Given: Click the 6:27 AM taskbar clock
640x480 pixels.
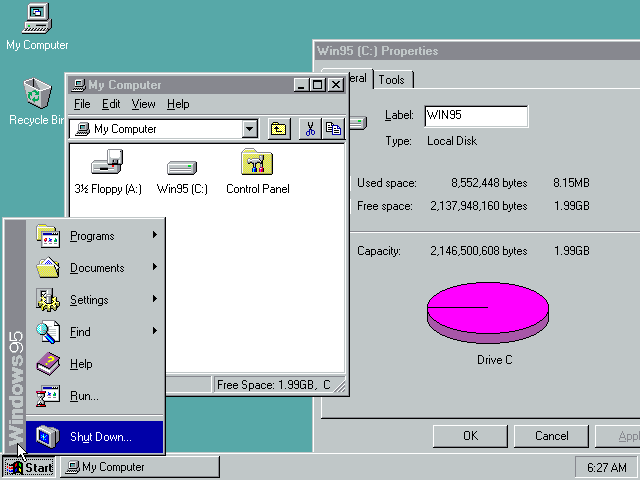Looking at the screenshot, I should click(x=606, y=467).
